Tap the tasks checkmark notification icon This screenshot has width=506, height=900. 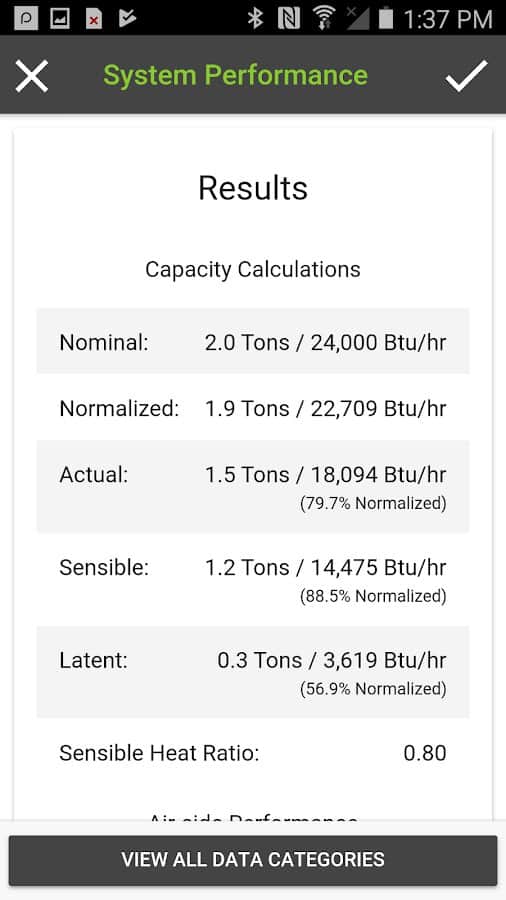click(127, 18)
